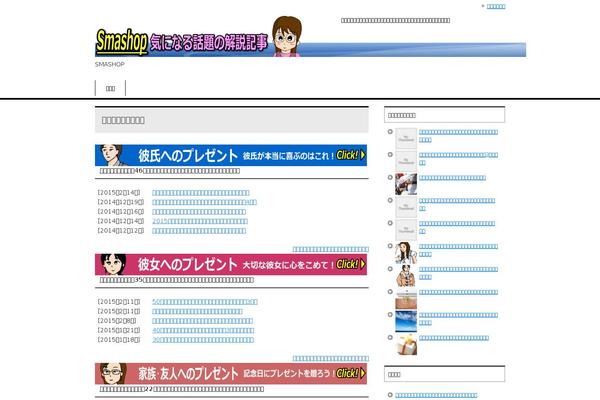Screen dimensions: 600x400
Task: Open the 2015-2-11 link starting with 50
Action: [x=205, y=302]
